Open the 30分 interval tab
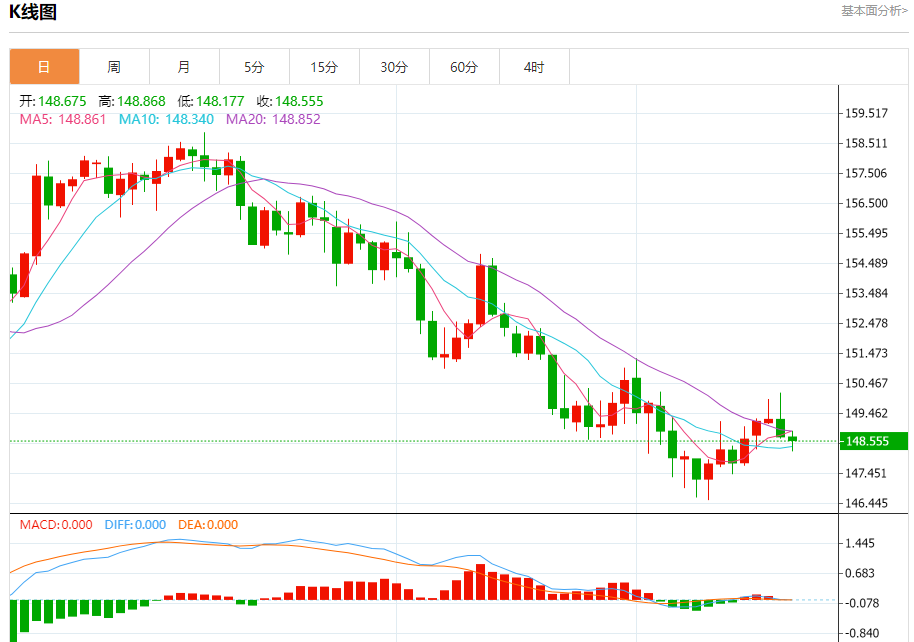 click(x=394, y=67)
